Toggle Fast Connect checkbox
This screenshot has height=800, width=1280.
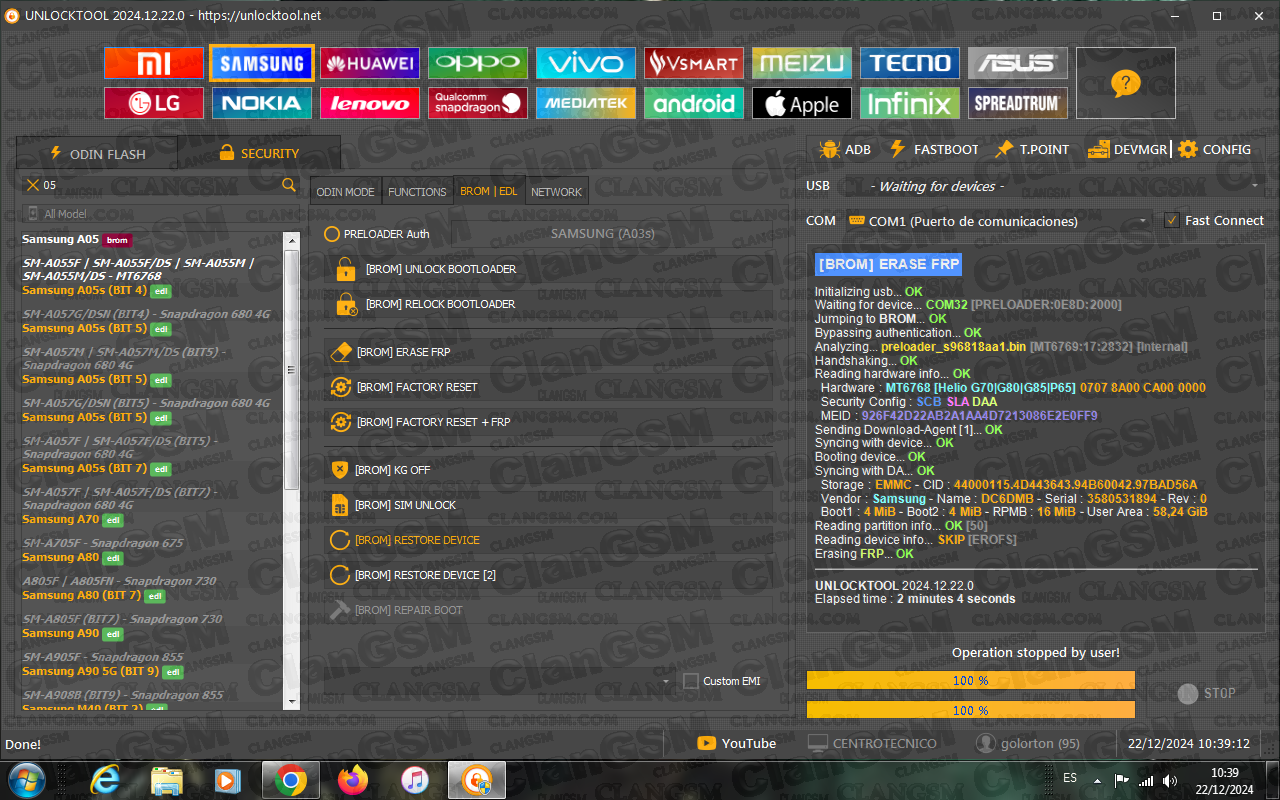tap(1214, 220)
